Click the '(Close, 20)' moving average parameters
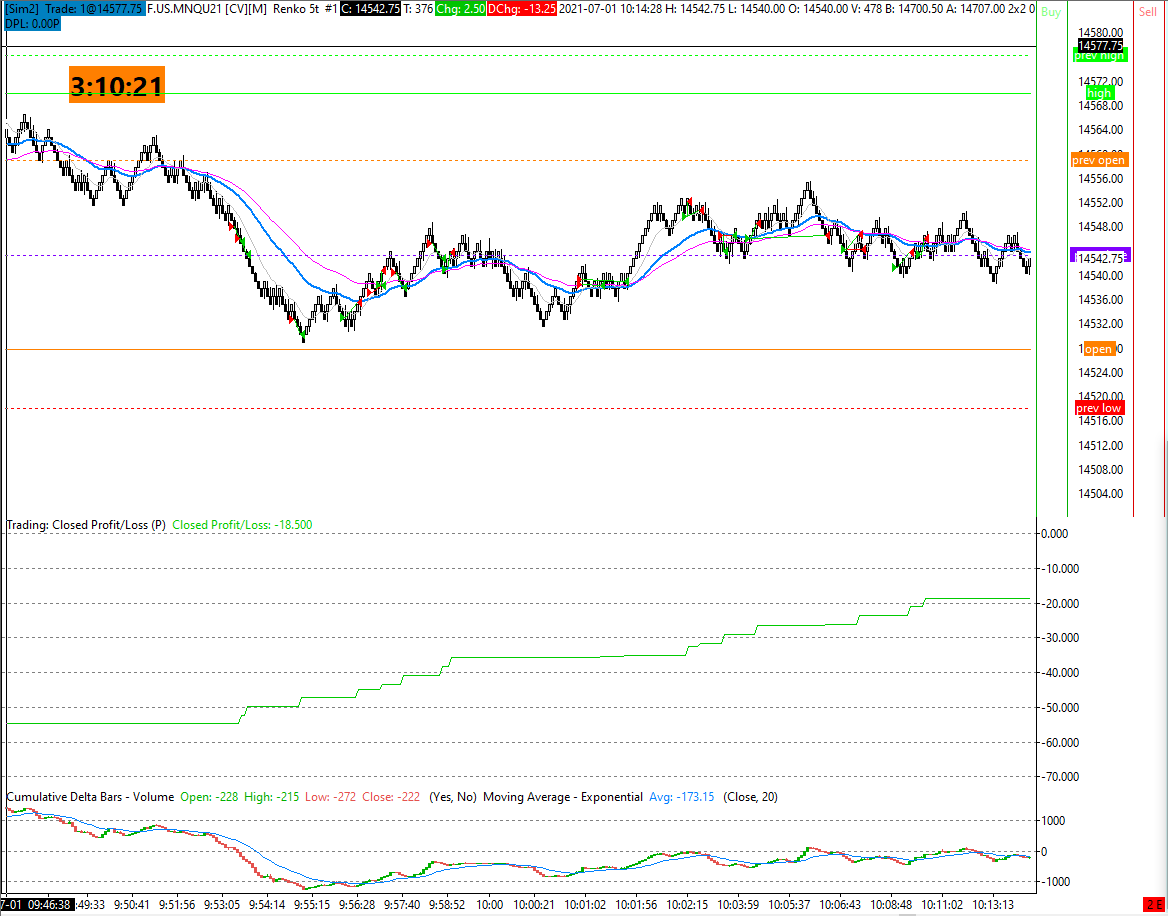 pos(750,797)
